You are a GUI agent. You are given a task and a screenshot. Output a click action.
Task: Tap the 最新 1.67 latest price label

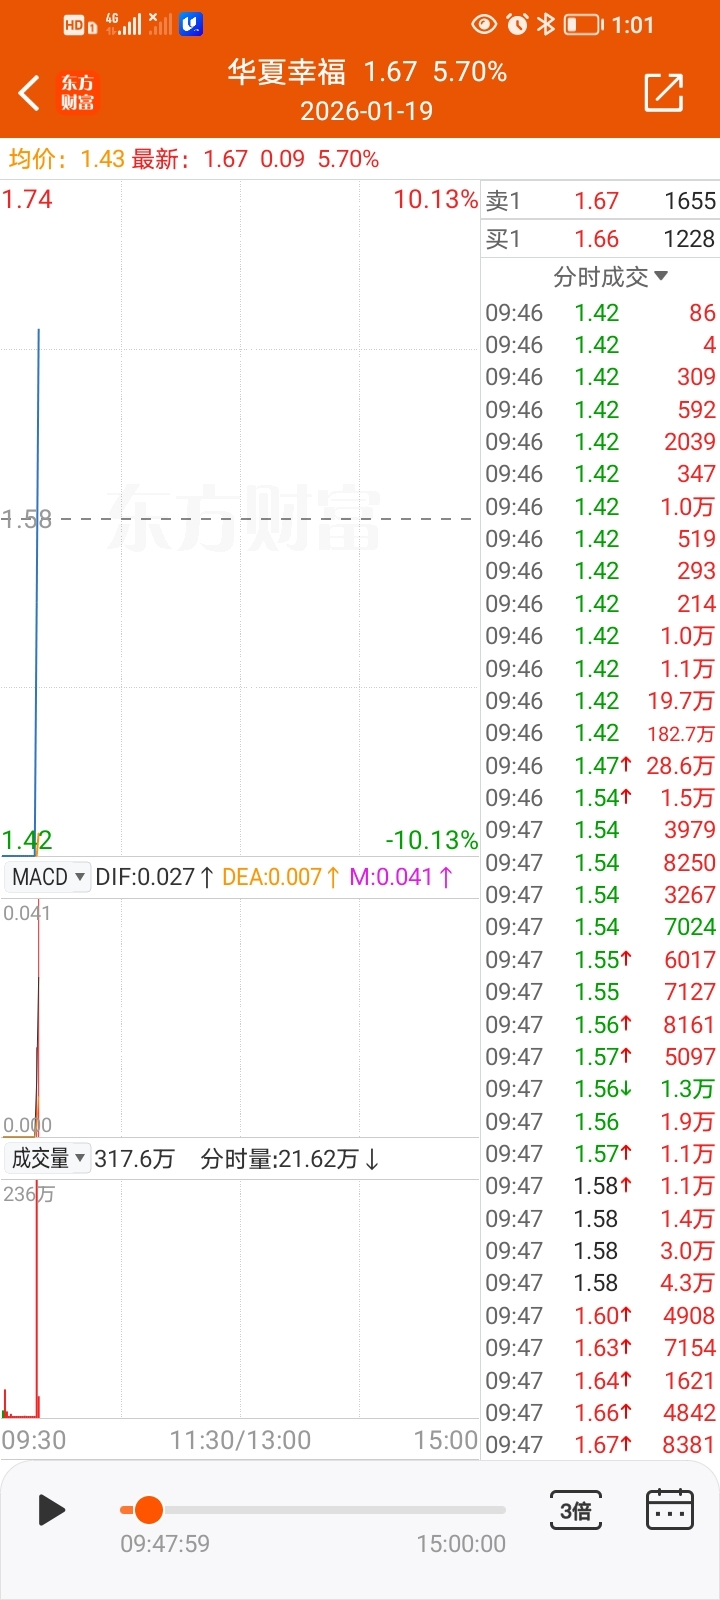point(189,159)
